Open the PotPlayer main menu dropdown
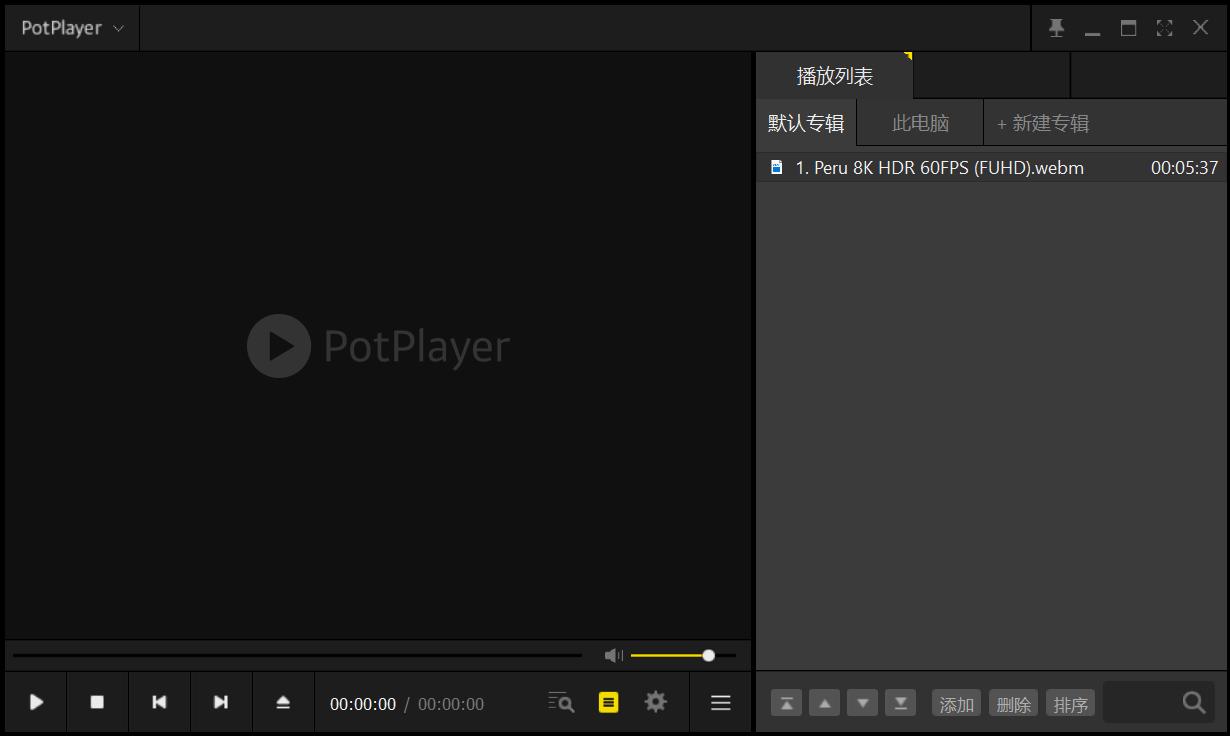This screenshot has height=736, width=1230. pos(70,27)
